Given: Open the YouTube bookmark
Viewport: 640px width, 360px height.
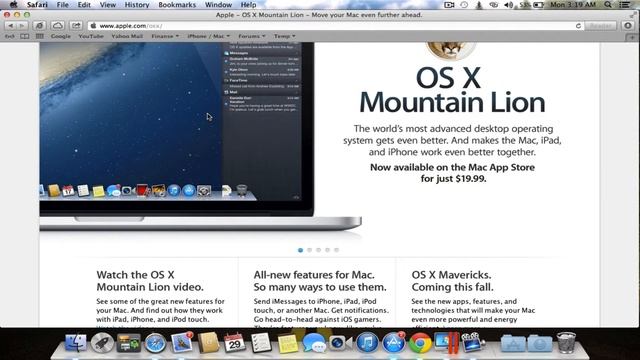Looking at the screenshot, I should pyautogui.click(x=91, y=36).
